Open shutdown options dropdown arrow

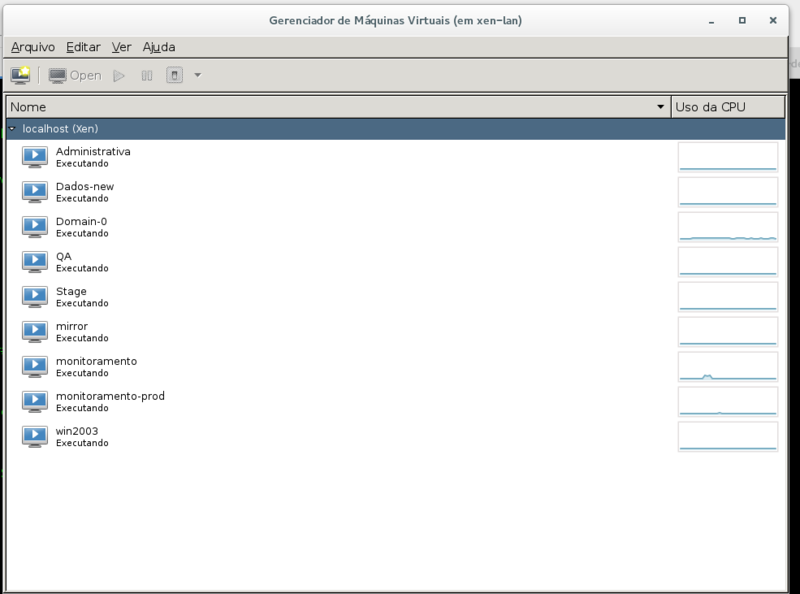click(198, 76)
